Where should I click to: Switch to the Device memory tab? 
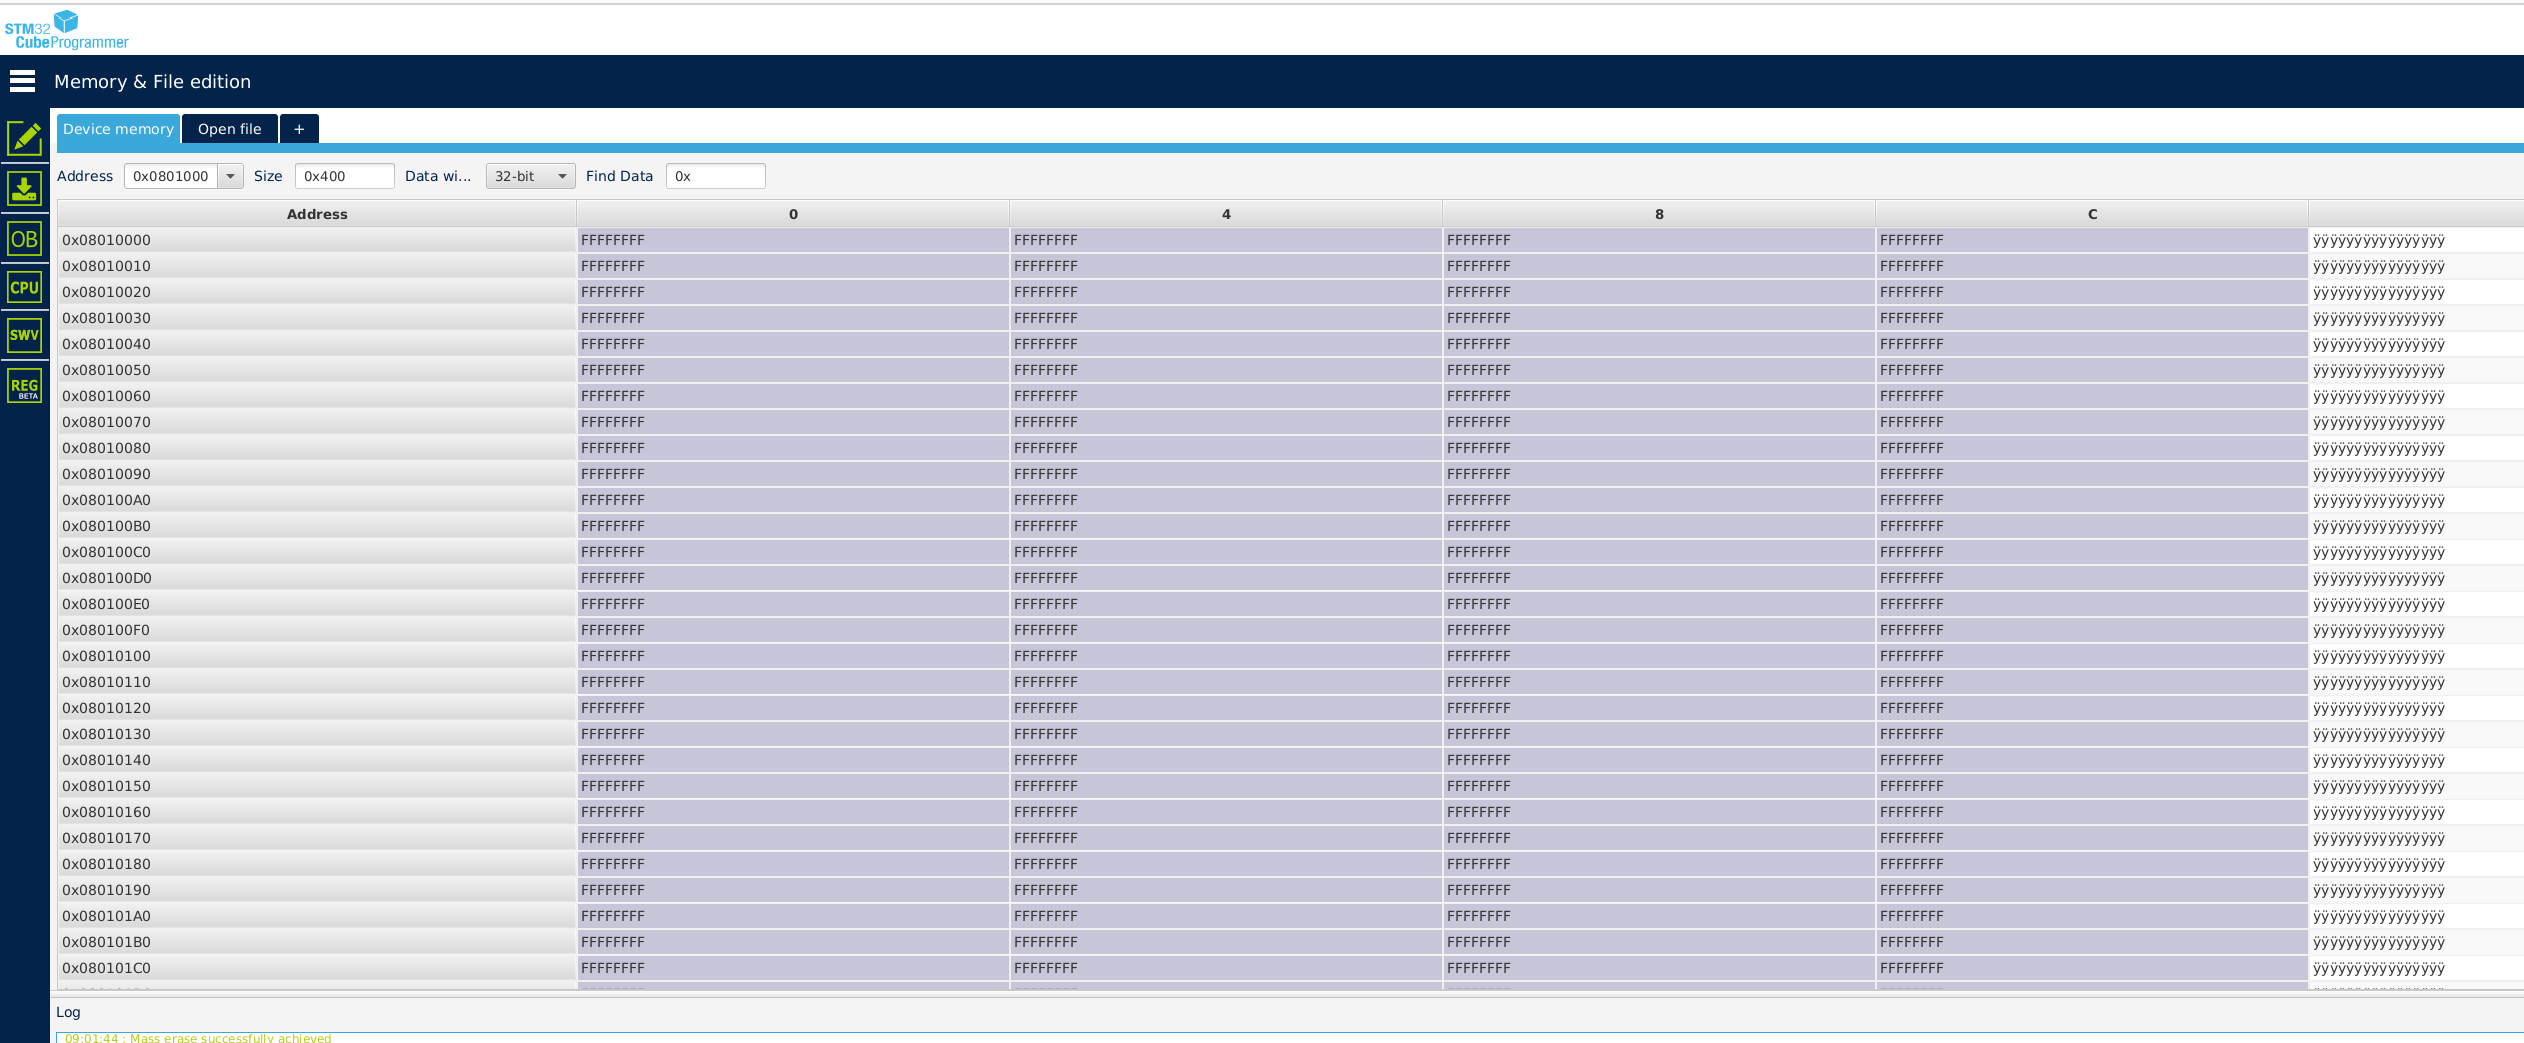(x=118, y=129)
